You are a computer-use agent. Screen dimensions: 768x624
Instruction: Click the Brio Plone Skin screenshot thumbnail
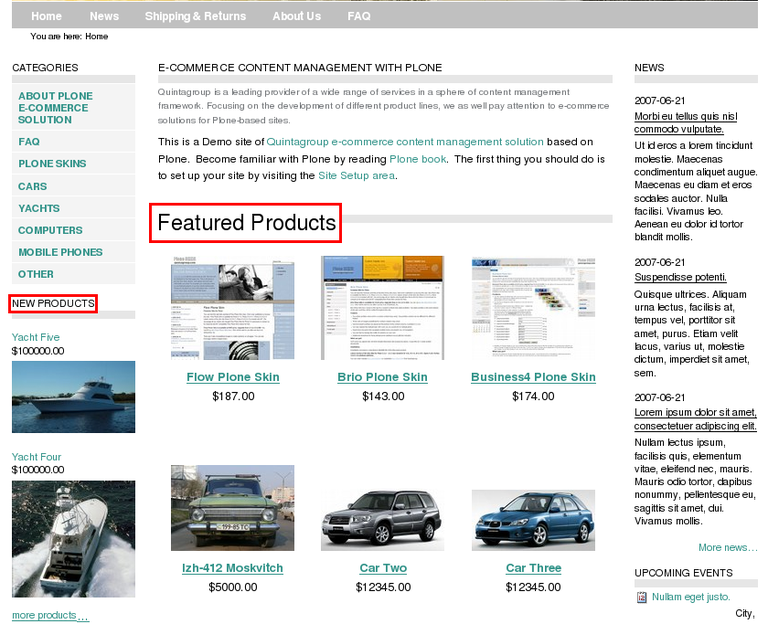383,308
